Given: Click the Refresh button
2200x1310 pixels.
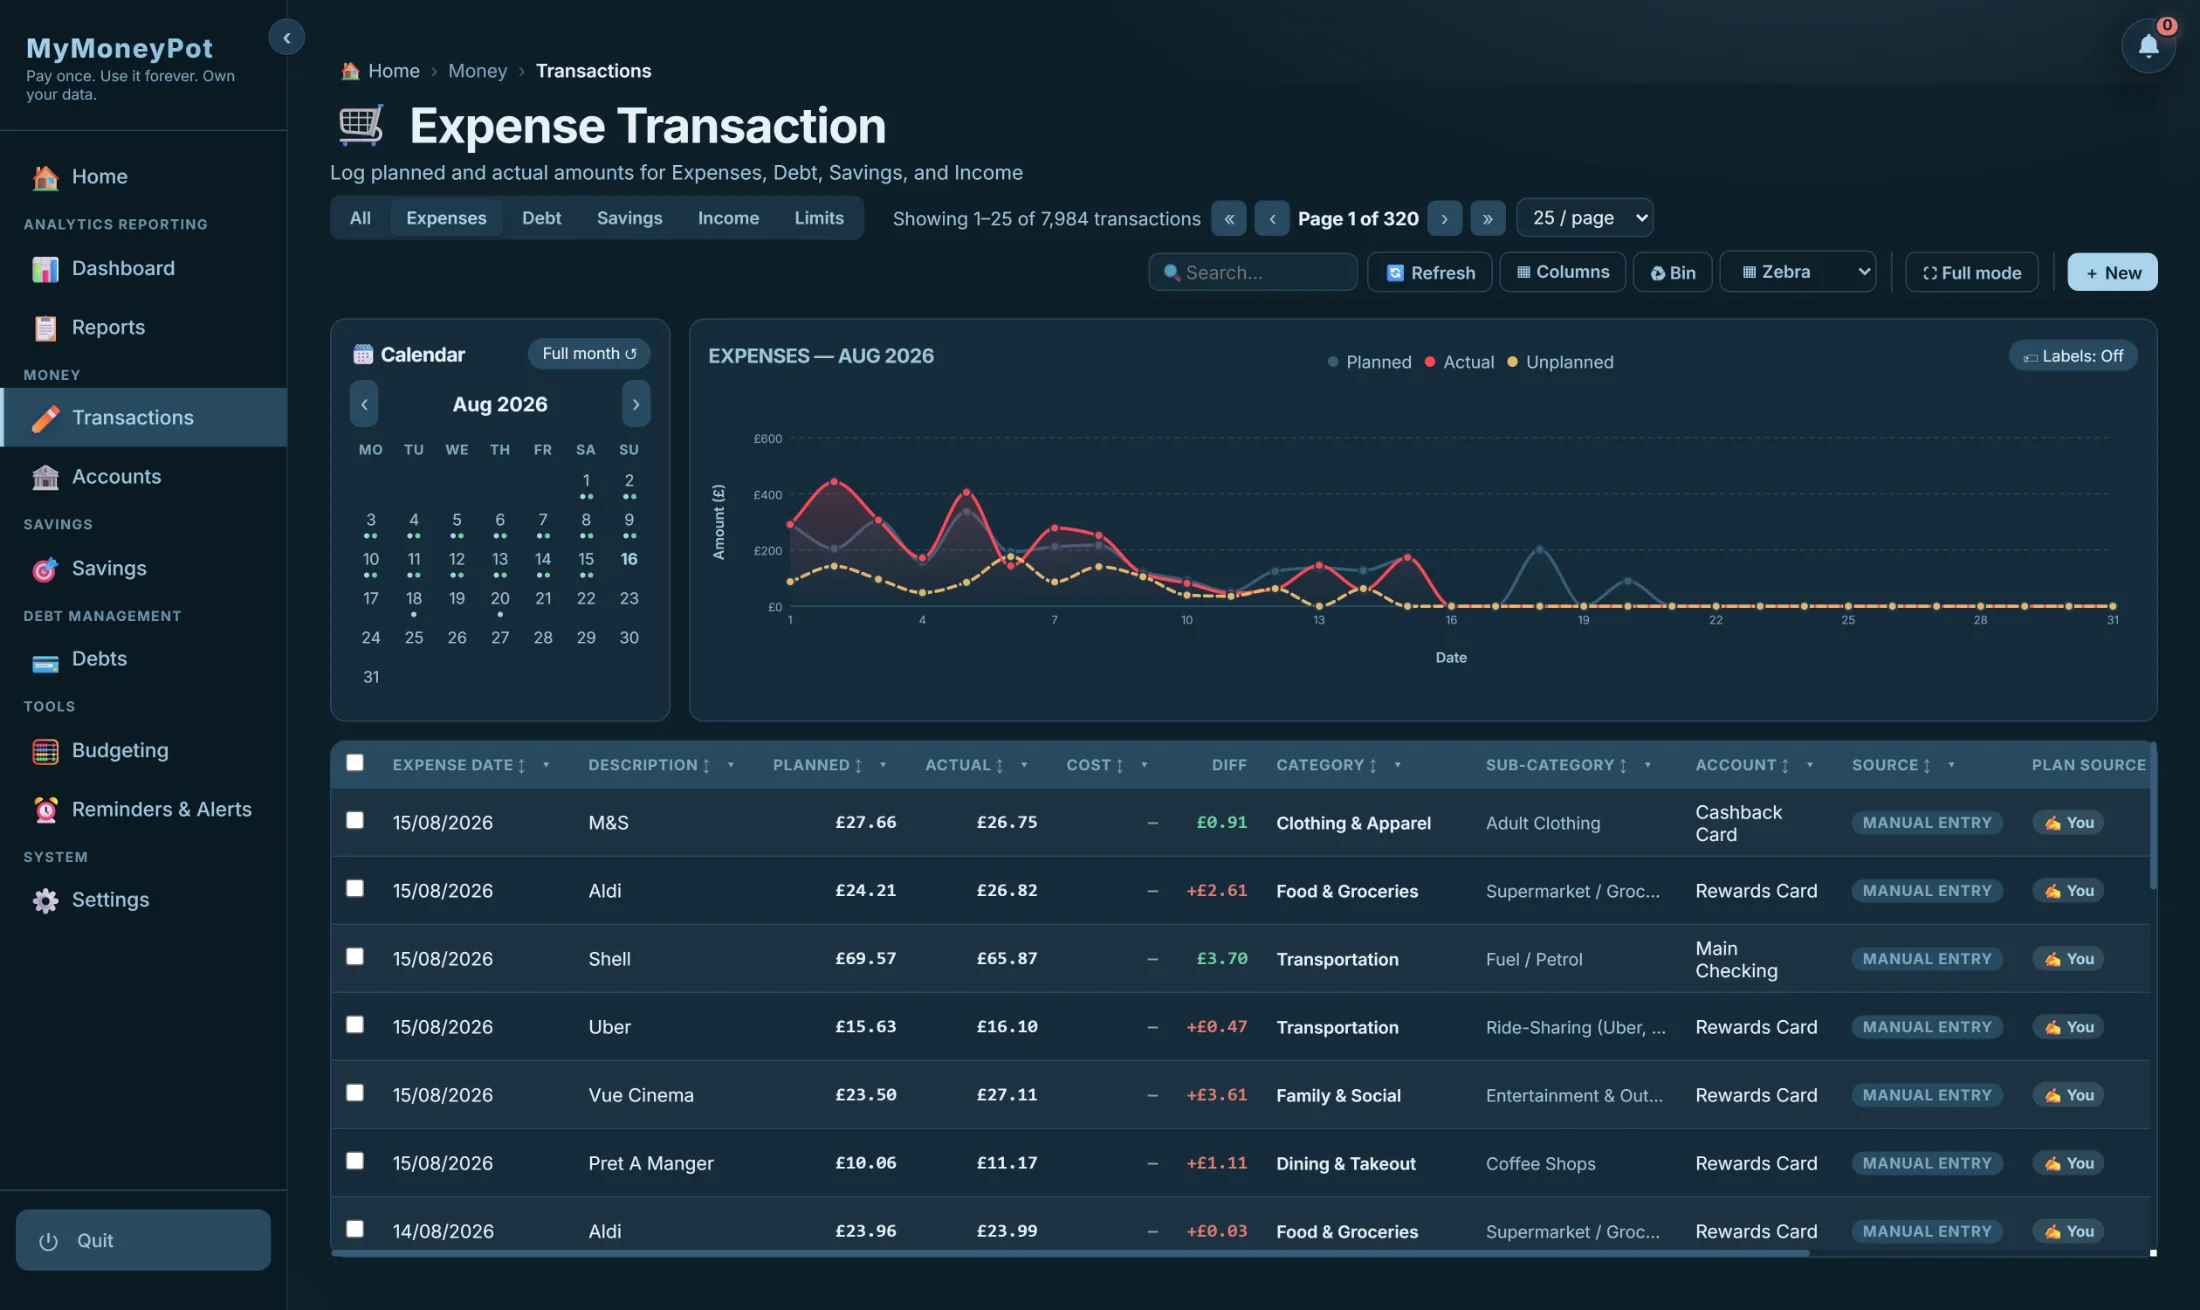Looking at the screenshot, I should pyautogui.click(x=1430, y=272).
